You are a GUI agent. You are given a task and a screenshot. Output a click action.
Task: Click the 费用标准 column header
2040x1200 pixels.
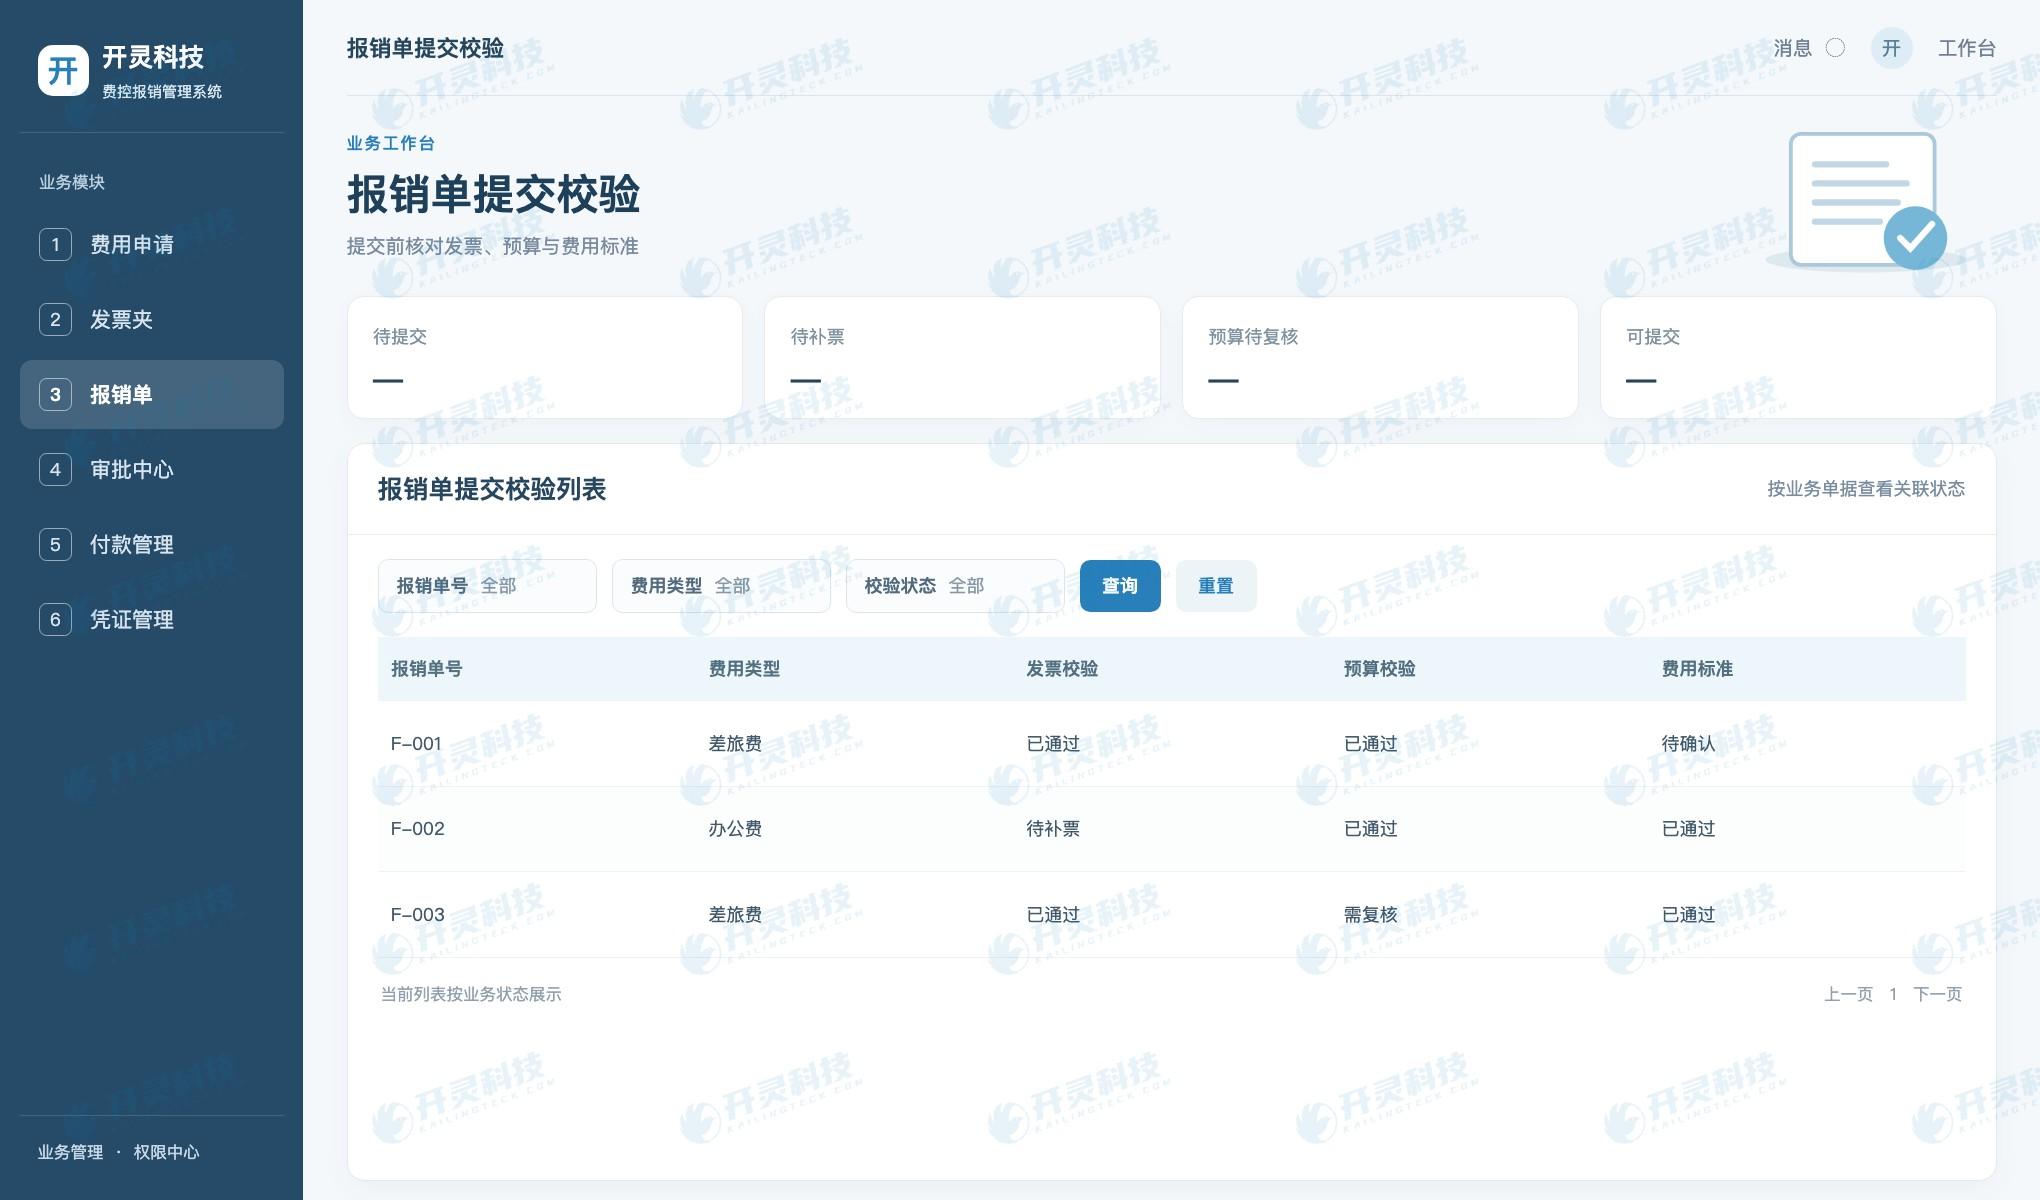1697,669
